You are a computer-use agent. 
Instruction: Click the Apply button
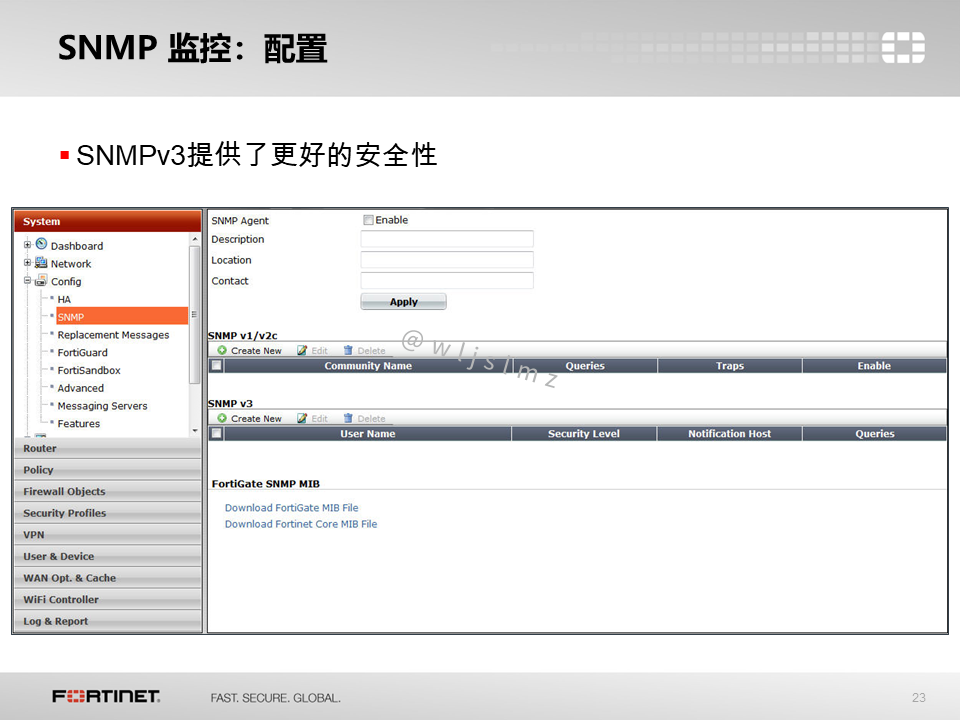pos(403,302)
